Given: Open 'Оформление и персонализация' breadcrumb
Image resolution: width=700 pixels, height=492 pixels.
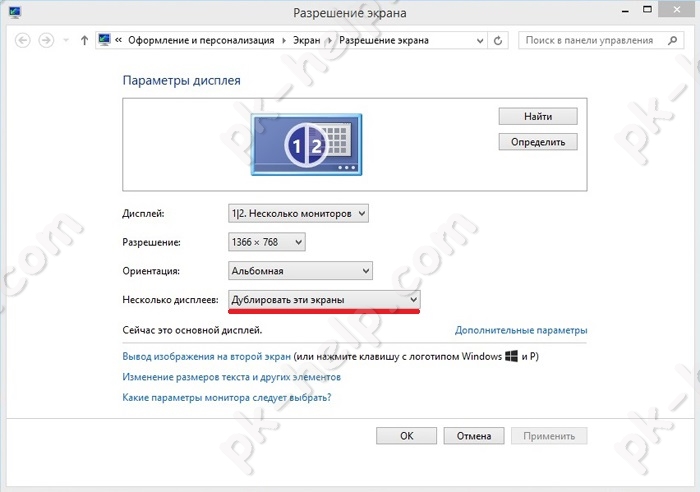Looking at the screenshot, I should coord(201,41).
